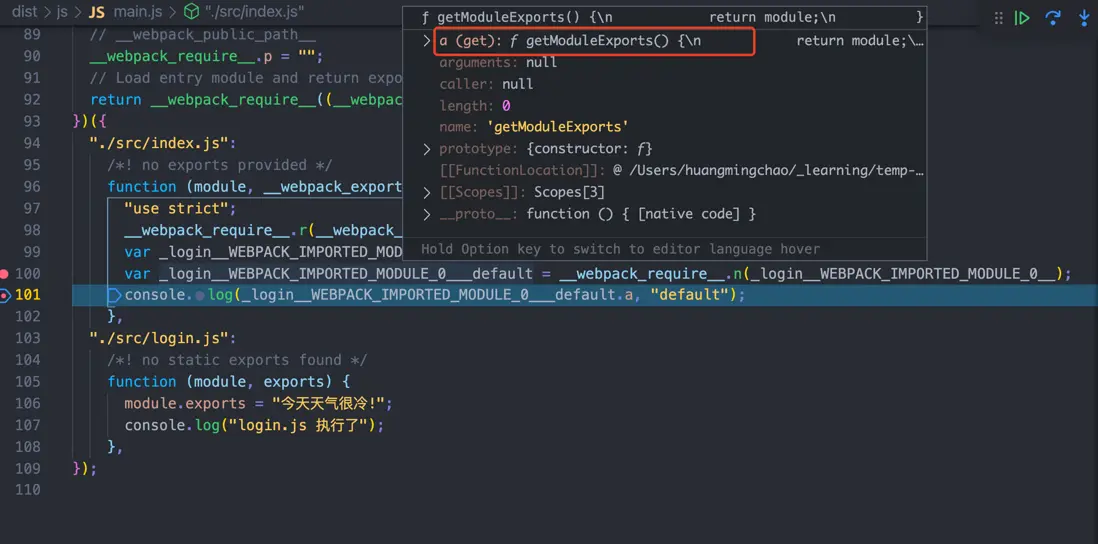Select the "./src/index.js" breadcrumb symbol

(254, 12)
